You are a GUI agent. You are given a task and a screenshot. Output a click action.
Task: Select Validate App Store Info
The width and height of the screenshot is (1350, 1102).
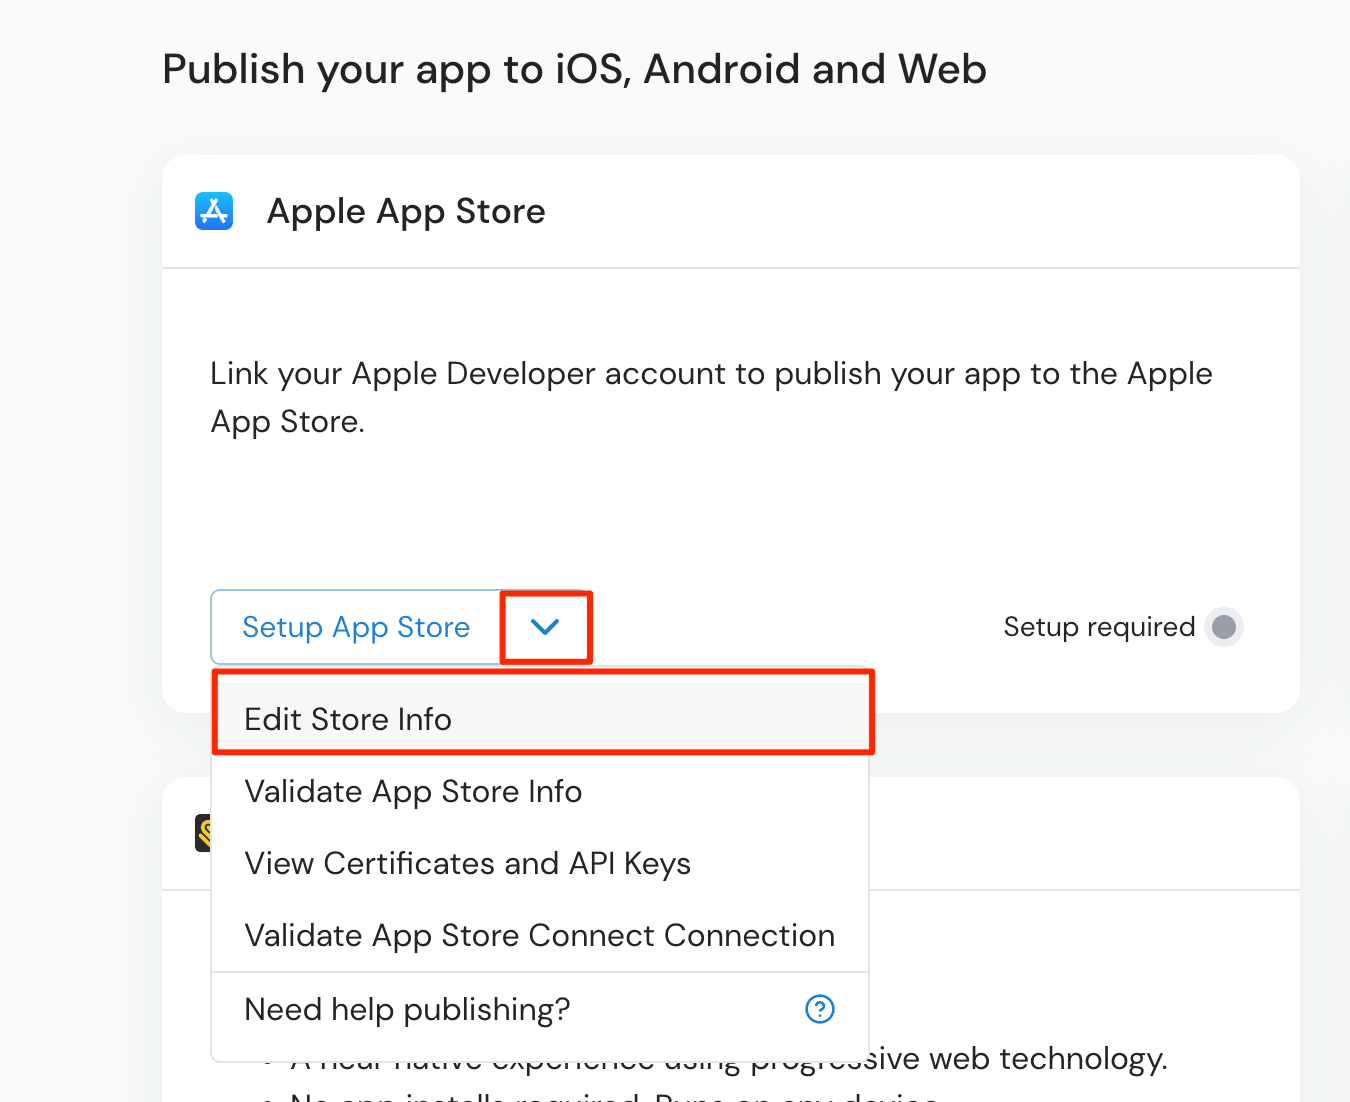tap(413, 791)
